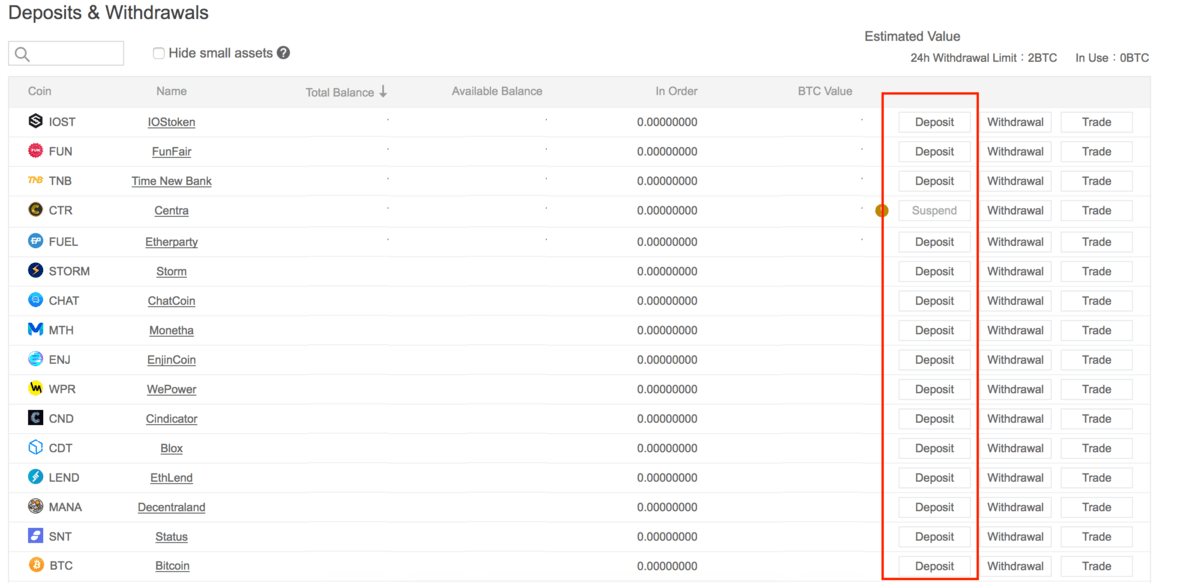The width and height of the screenshot is (1200, 583).
Task: Click the MTH In Order value
Action: (x=667, y=330)
